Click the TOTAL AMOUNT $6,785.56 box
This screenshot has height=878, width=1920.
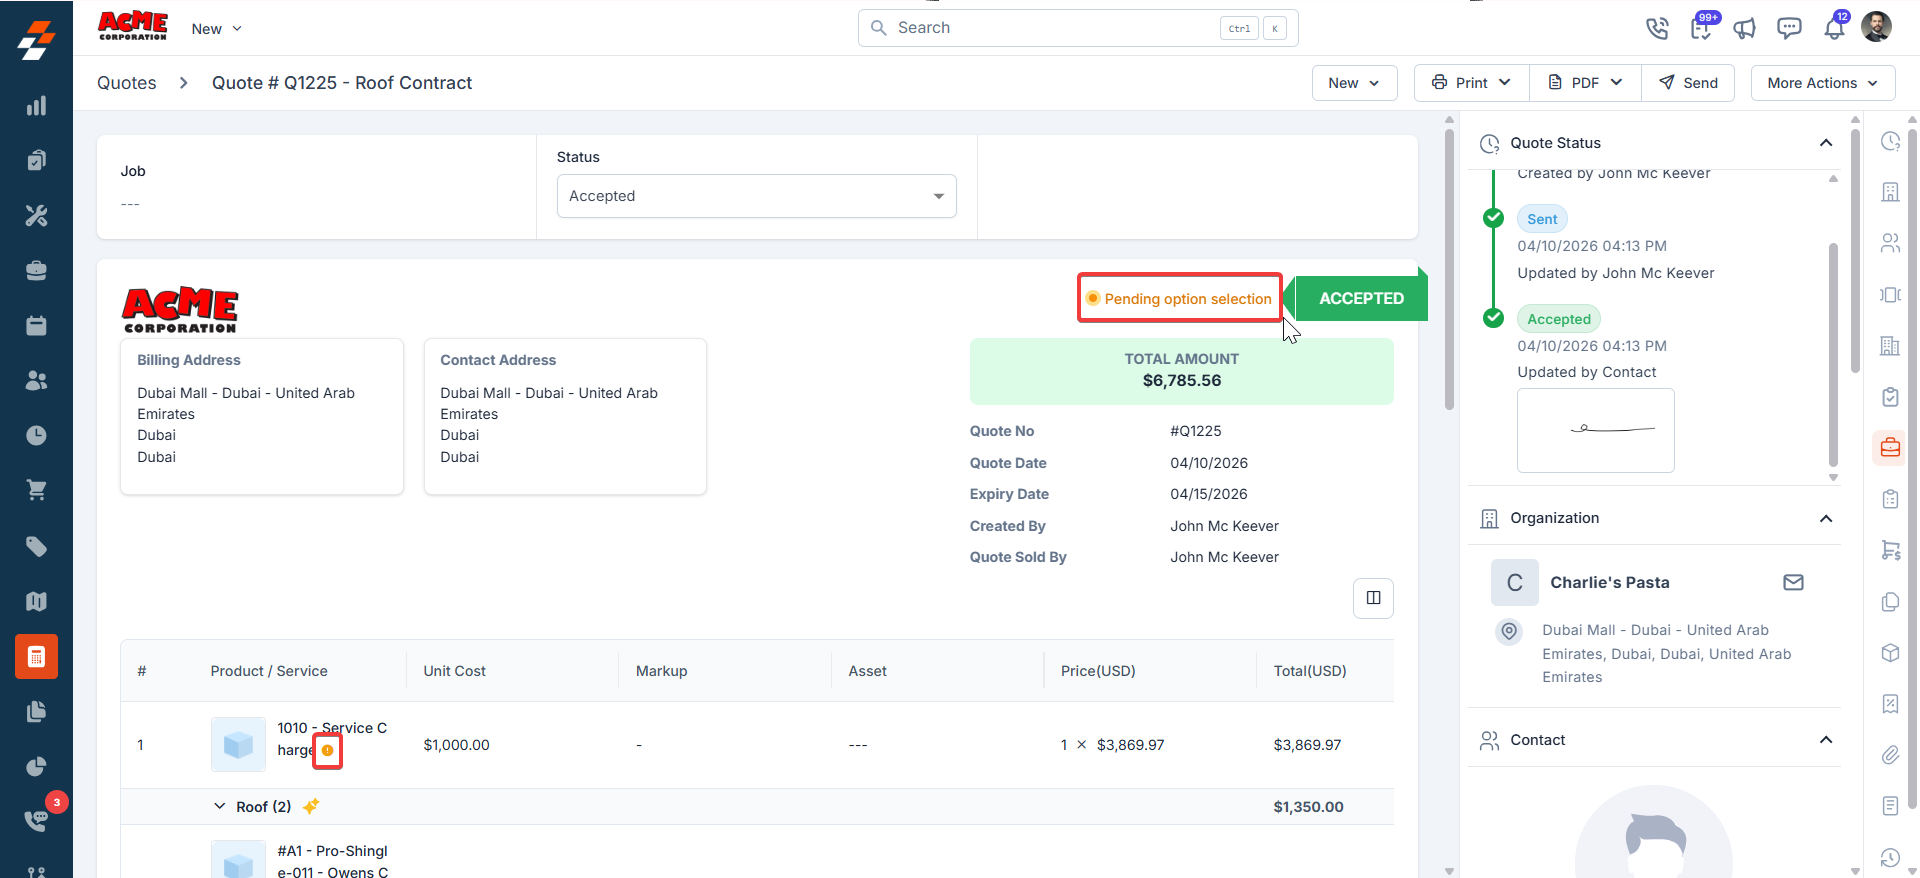click(x=1181, y=371)
